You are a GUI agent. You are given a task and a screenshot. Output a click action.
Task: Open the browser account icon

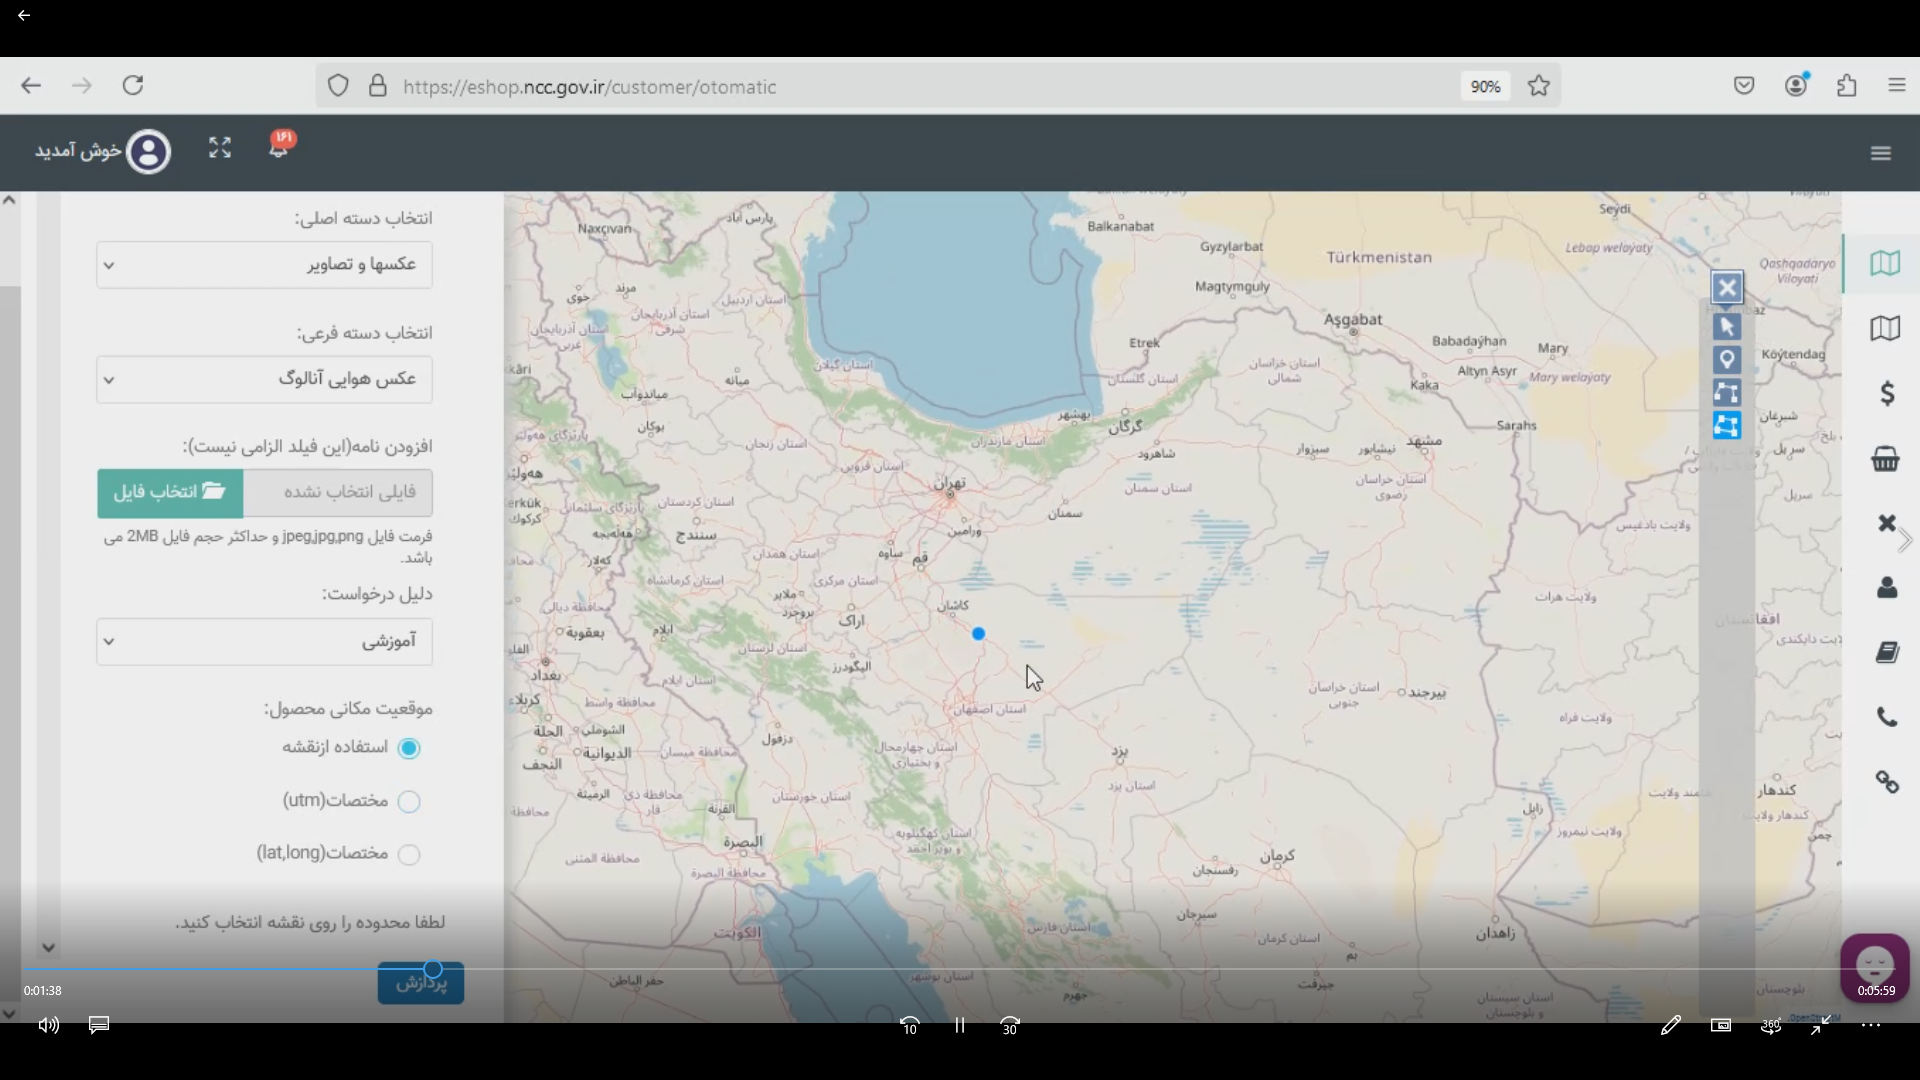(1797, 85)
